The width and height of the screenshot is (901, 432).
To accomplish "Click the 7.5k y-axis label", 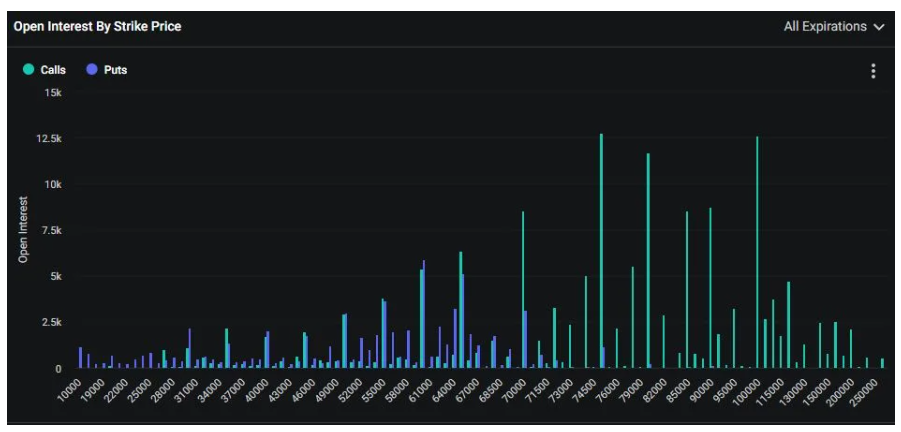I will click(x=50, y=231).
